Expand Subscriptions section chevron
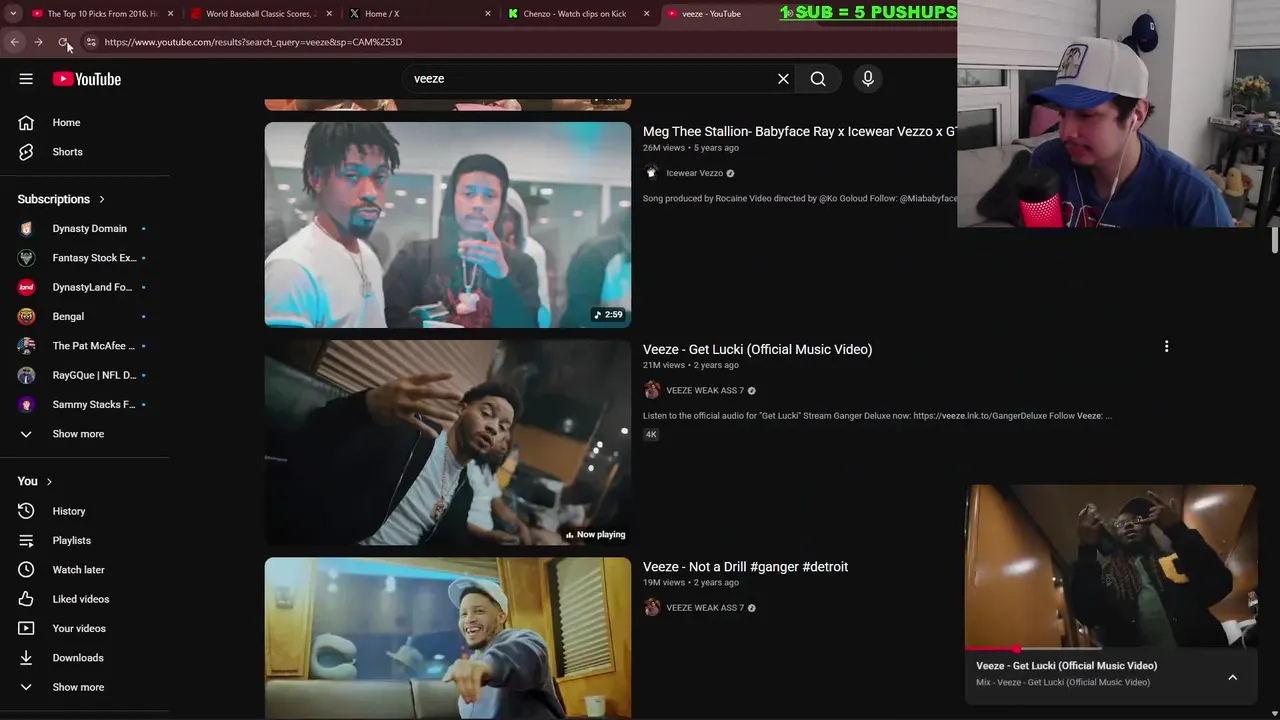 pos(101,199)
